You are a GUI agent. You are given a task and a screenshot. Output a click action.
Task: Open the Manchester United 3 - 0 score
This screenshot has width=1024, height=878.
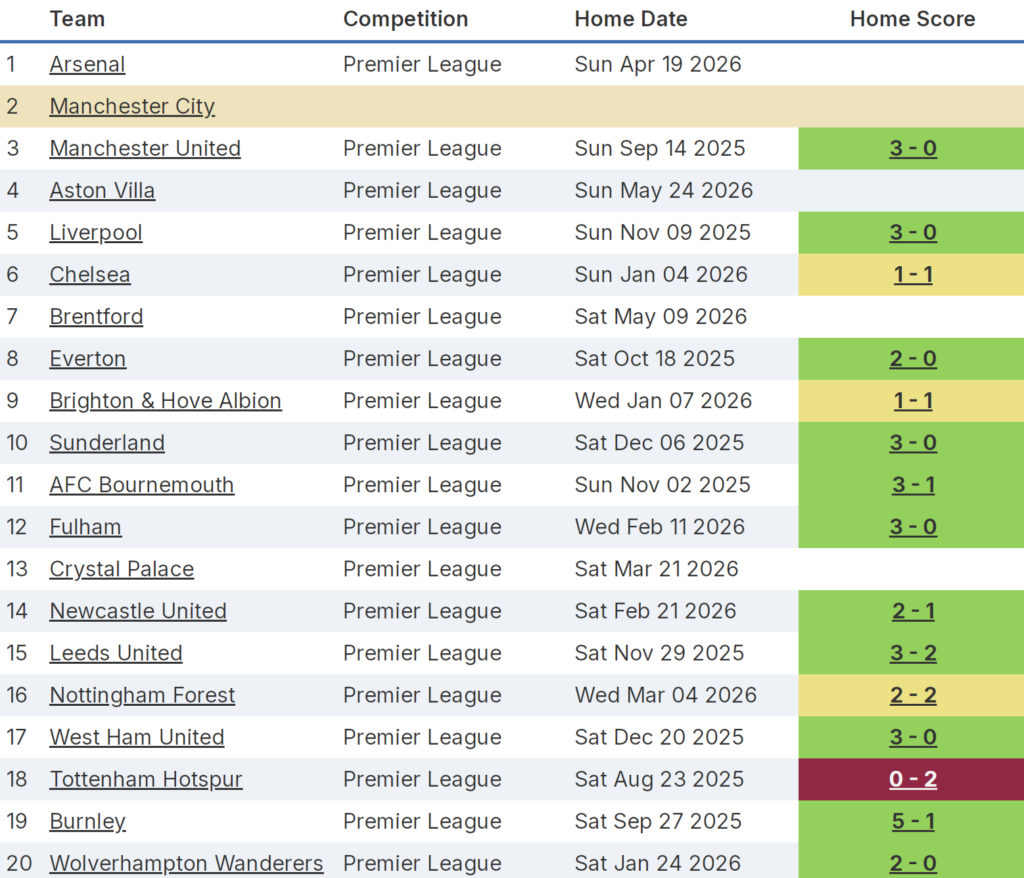click(x=912, y=149)
